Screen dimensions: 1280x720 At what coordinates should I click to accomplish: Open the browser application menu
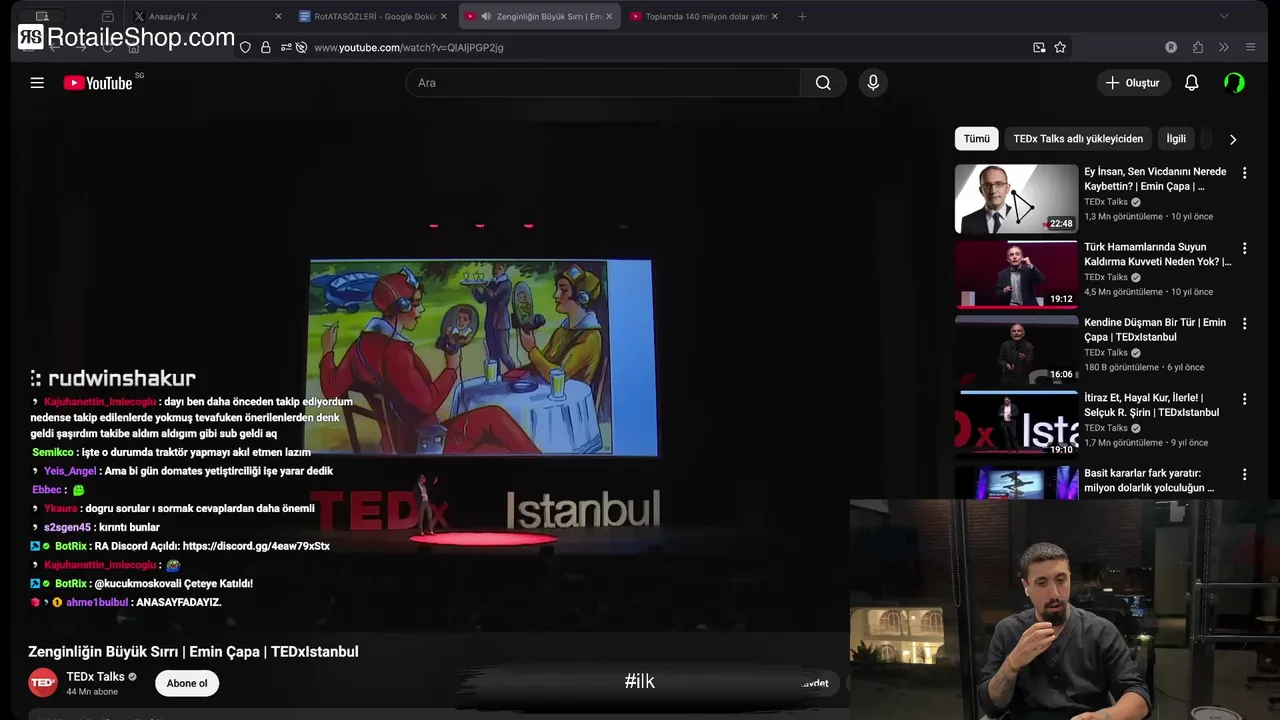click(x=1250, y=47)
